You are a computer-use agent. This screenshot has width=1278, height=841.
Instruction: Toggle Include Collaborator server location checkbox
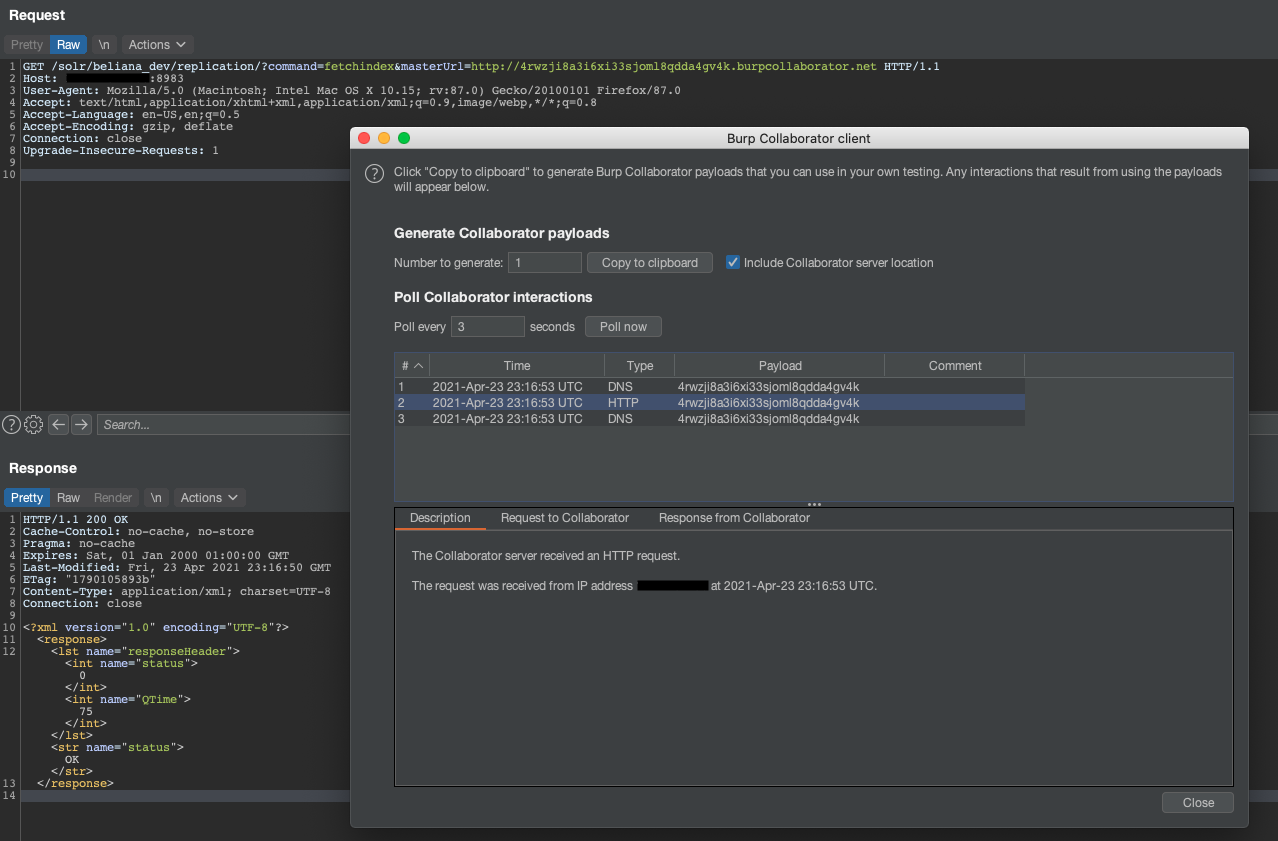[733, 262]
